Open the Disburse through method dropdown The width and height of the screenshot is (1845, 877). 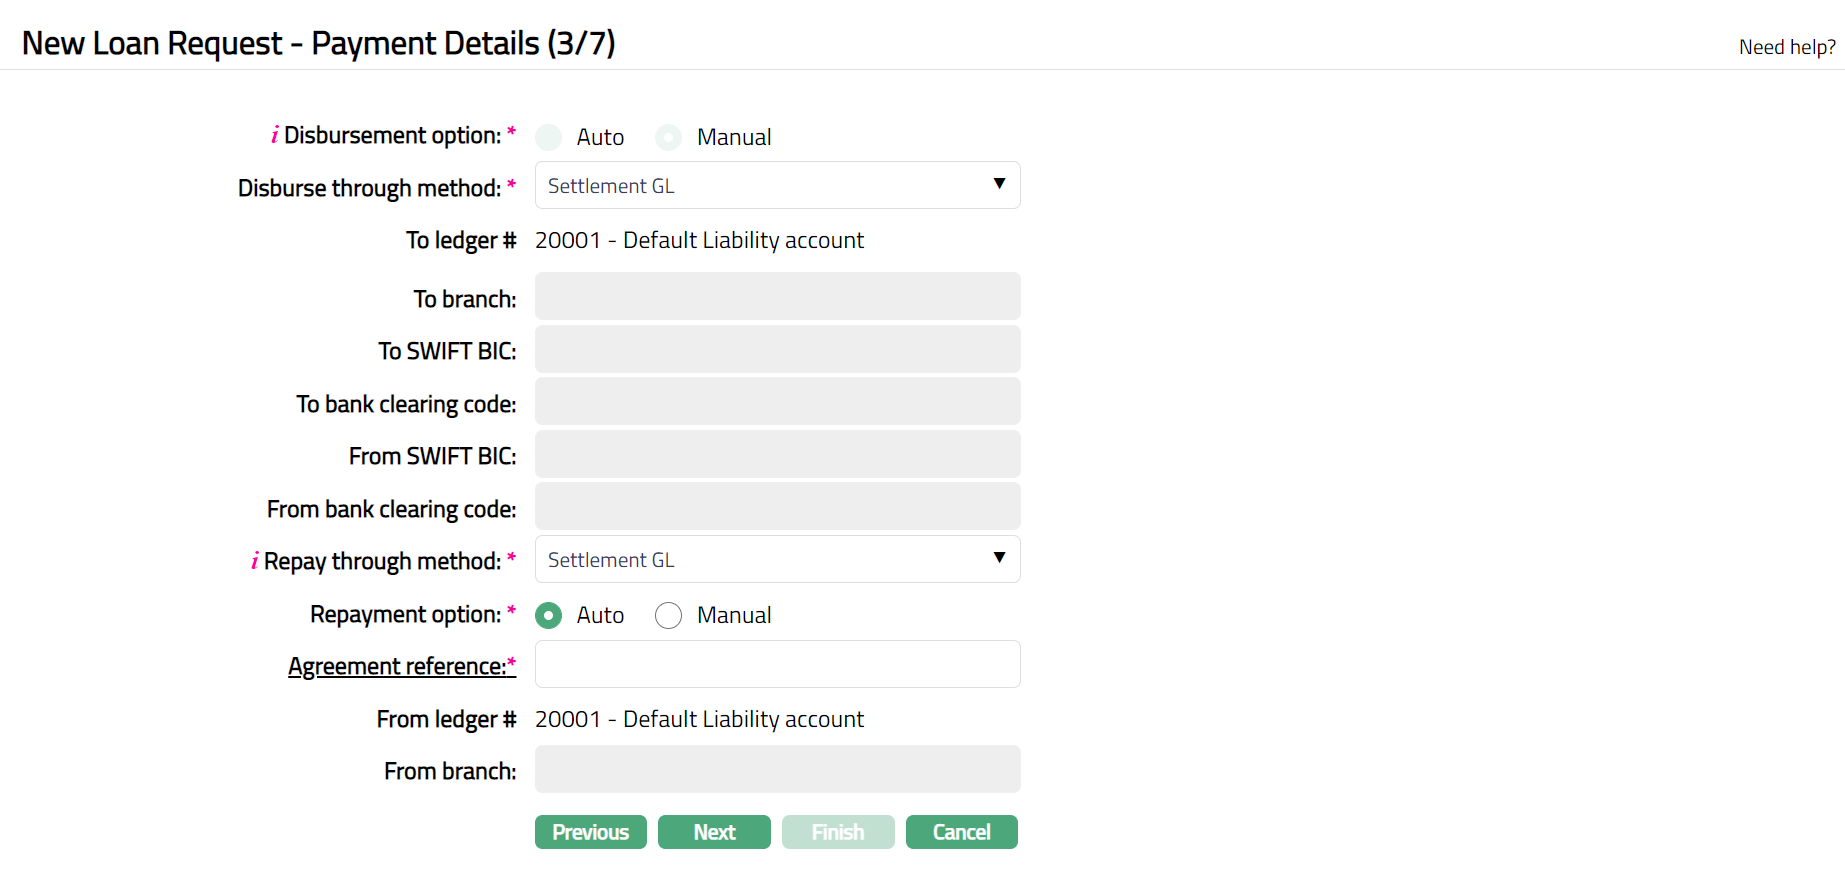click(777, 185)
